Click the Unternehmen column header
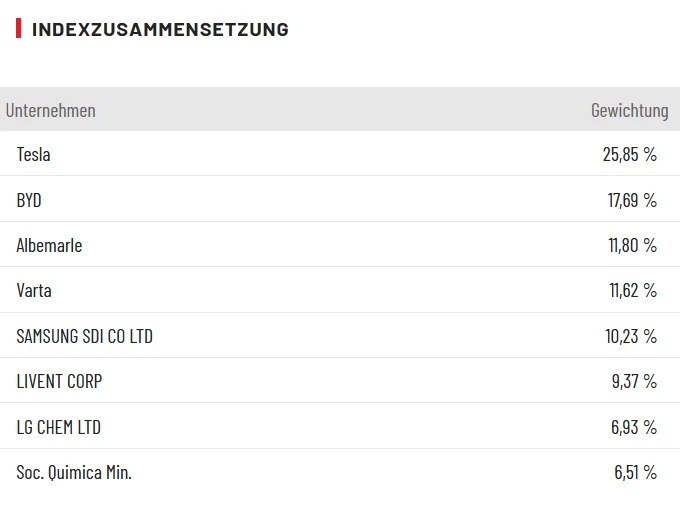680x510 pixels. click(x=50, y=110)
